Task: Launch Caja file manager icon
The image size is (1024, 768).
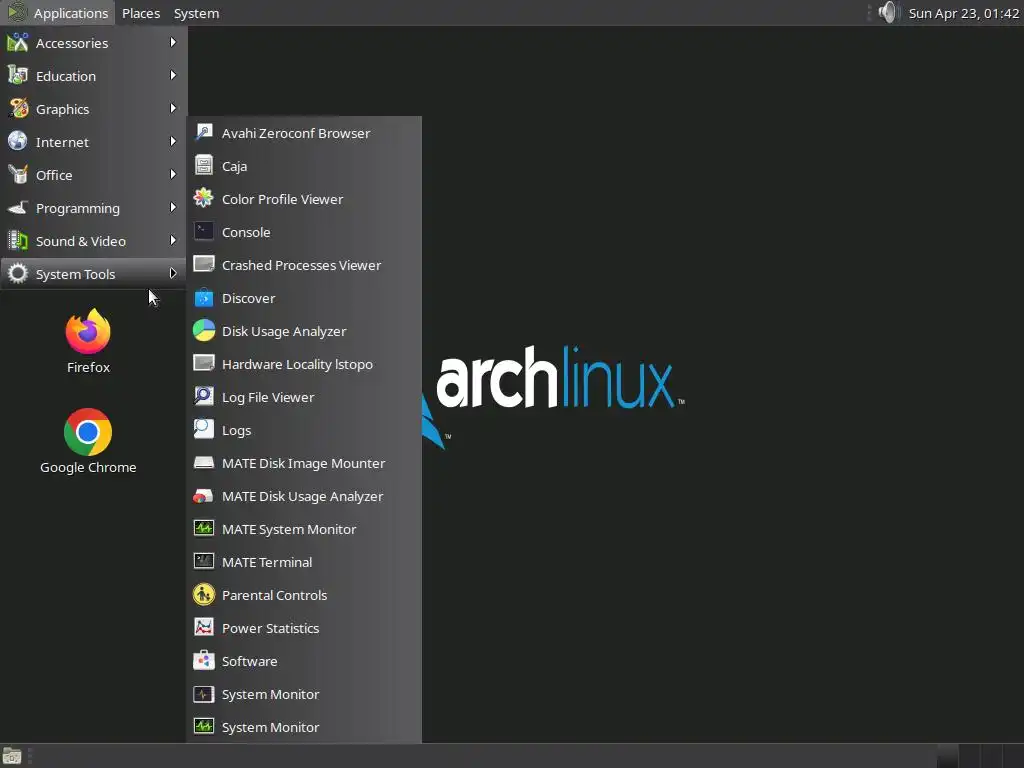Action: click(x=204, y=165)
